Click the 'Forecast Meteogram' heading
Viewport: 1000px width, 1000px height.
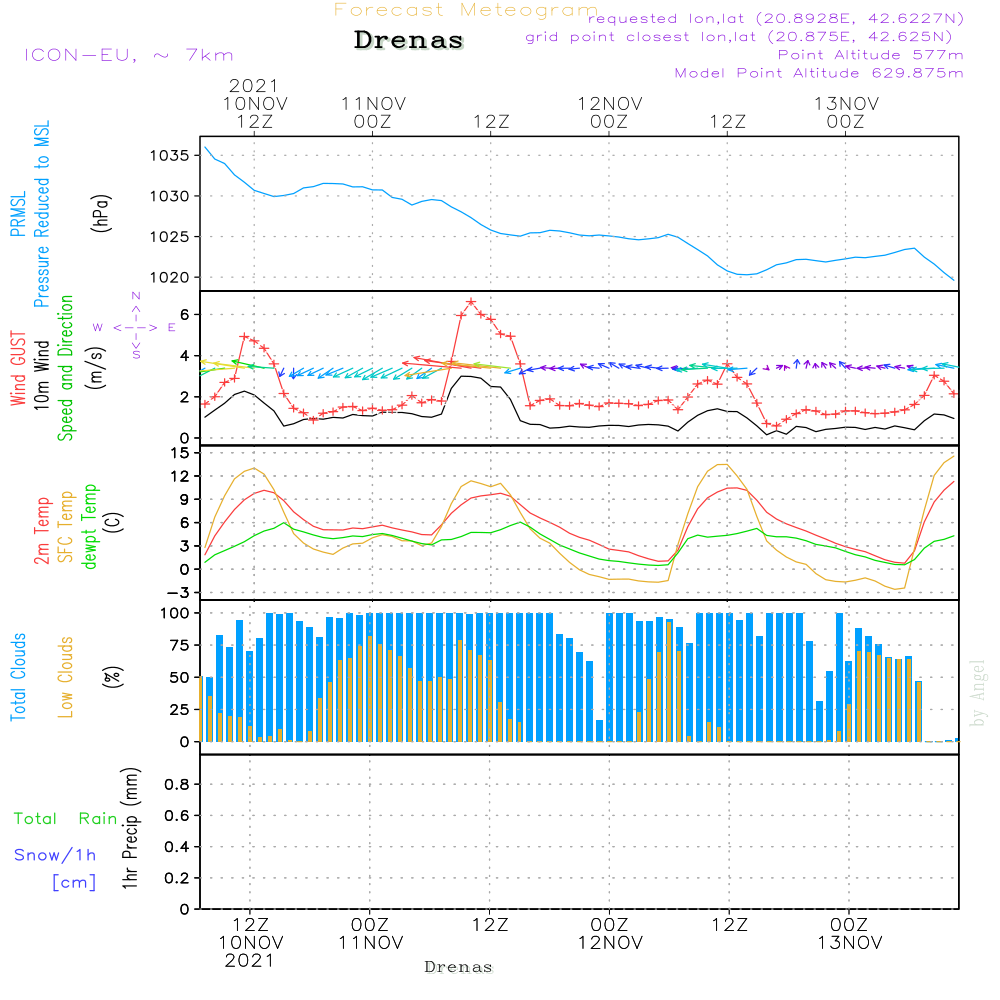466,10
